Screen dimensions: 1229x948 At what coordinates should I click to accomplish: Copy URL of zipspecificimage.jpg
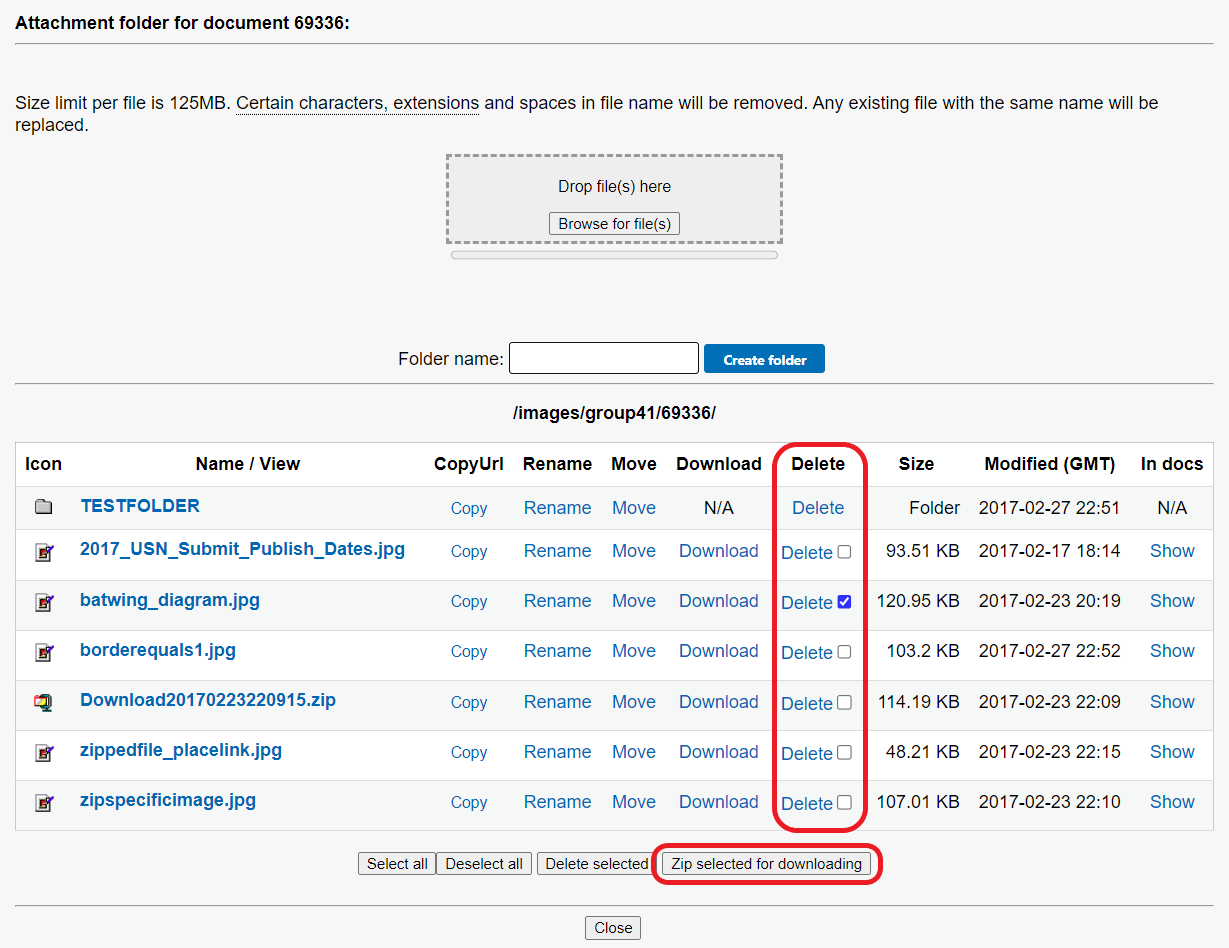(x=469, y=802)
